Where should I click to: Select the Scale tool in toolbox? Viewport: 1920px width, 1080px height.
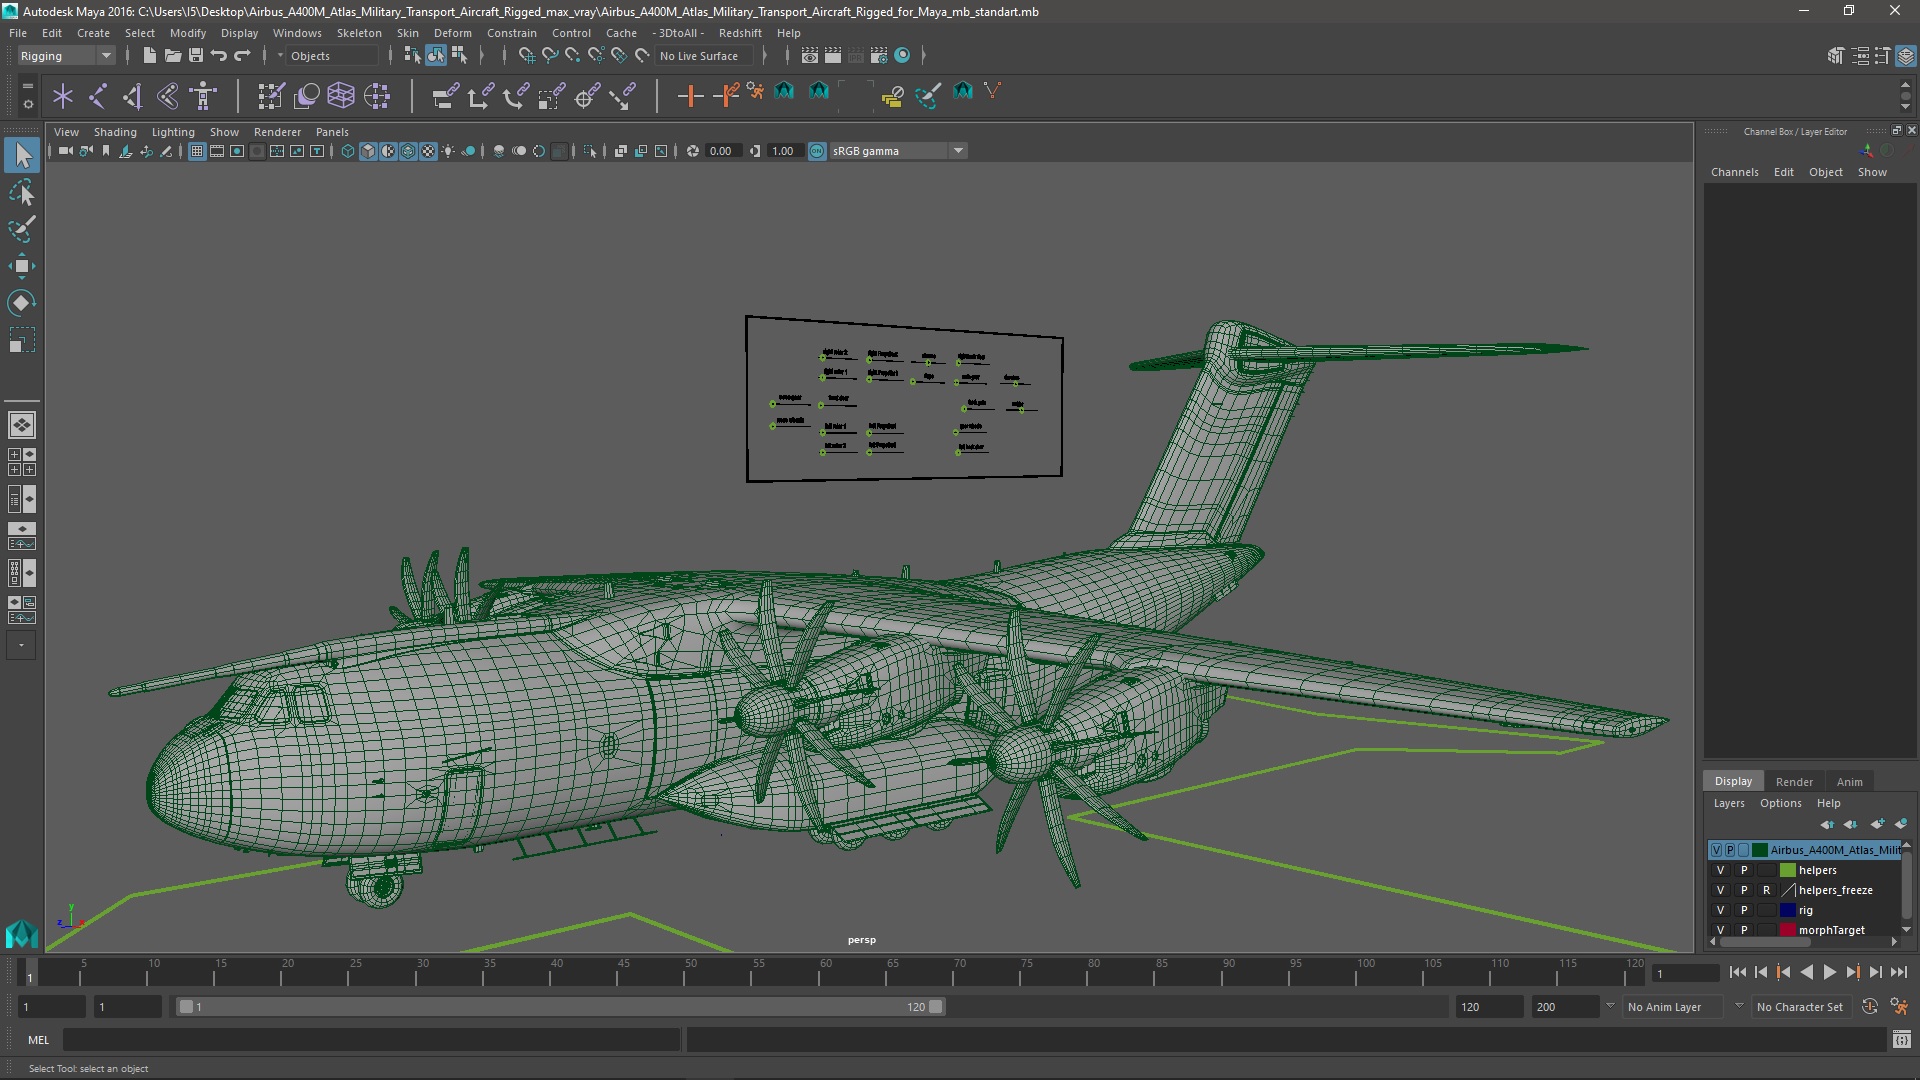click(21, 340)
